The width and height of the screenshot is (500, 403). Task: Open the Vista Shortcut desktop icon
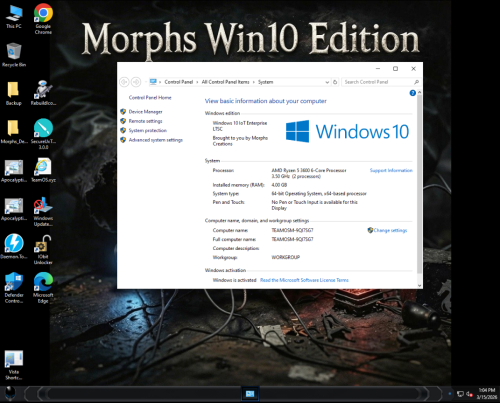tap(14, 365)
